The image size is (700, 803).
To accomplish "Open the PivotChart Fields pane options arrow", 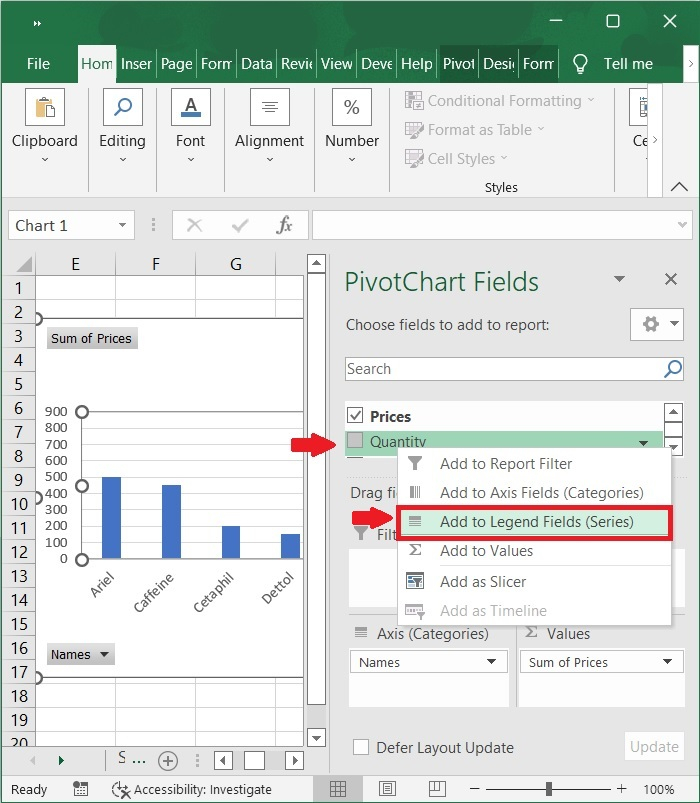I will pos(619,279).
